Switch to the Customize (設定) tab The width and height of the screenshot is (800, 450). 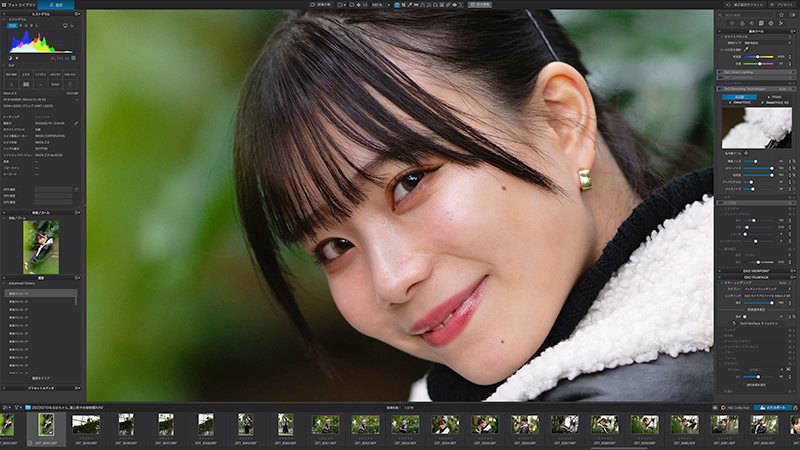pyautogui.click(x=56, y=5)
